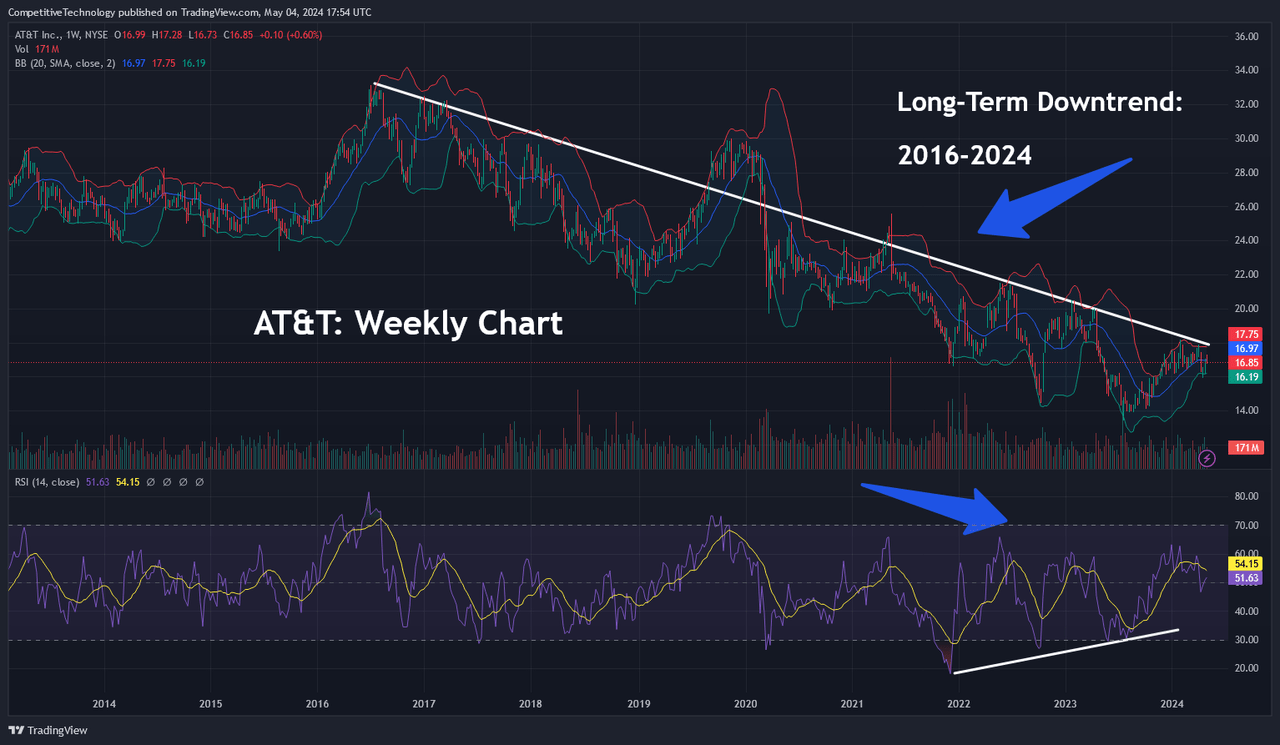Click the 30.00 price axis label

1246,138
